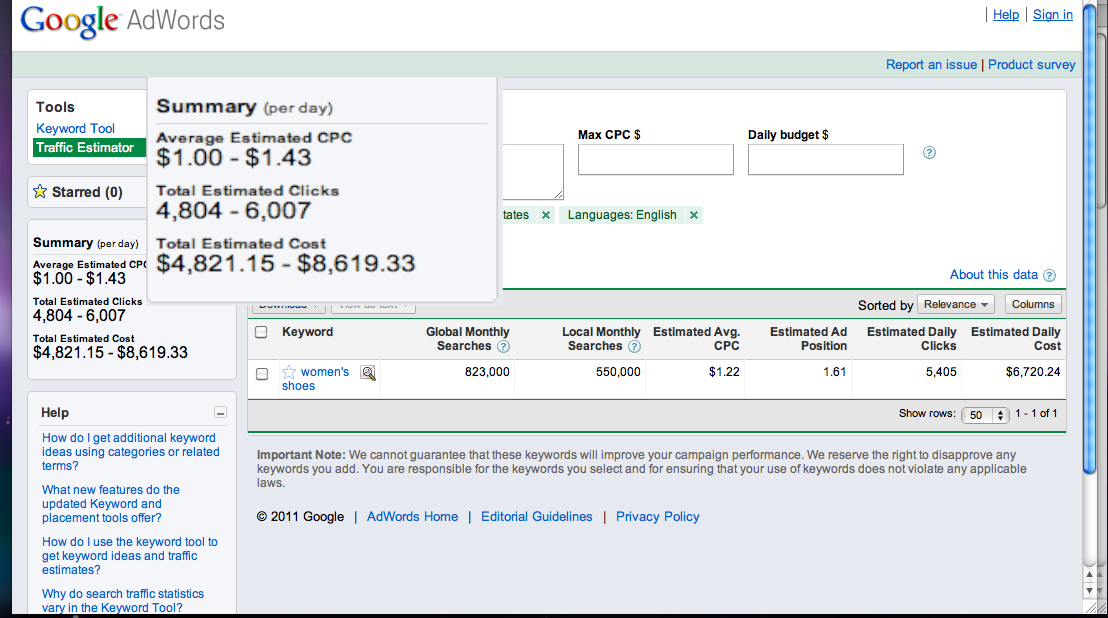
Task: Click the Sign in link
Action: pyautogui.click(x=1052, y=14)
